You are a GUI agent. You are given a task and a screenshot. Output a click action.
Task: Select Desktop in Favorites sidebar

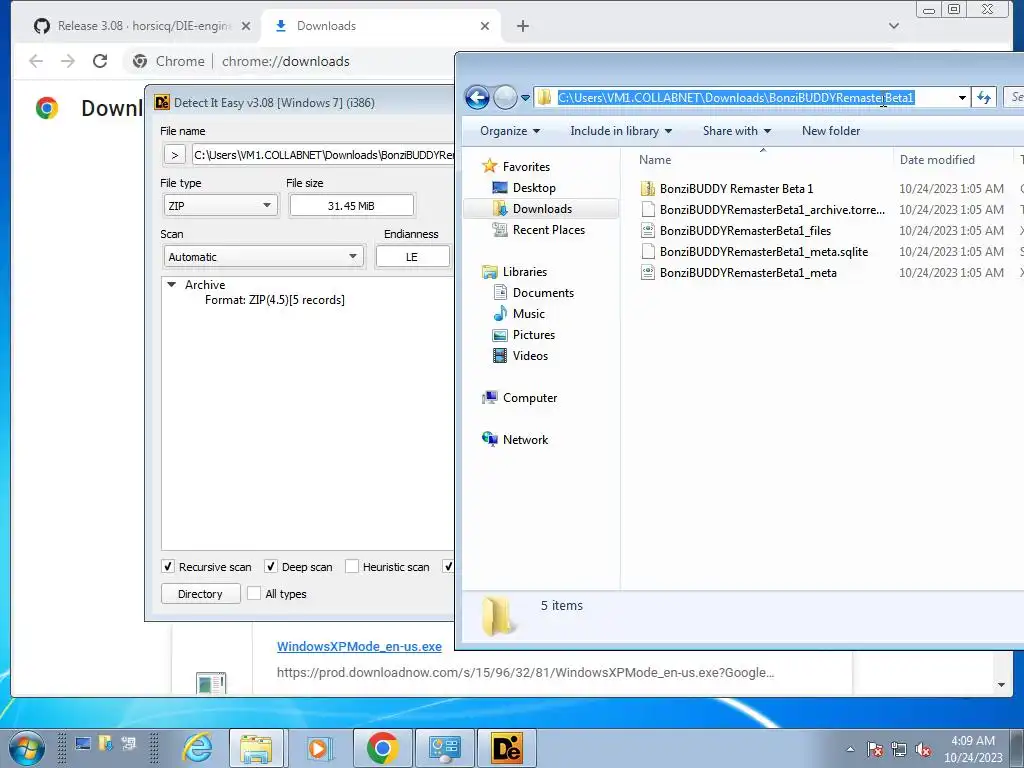[533, 187]
